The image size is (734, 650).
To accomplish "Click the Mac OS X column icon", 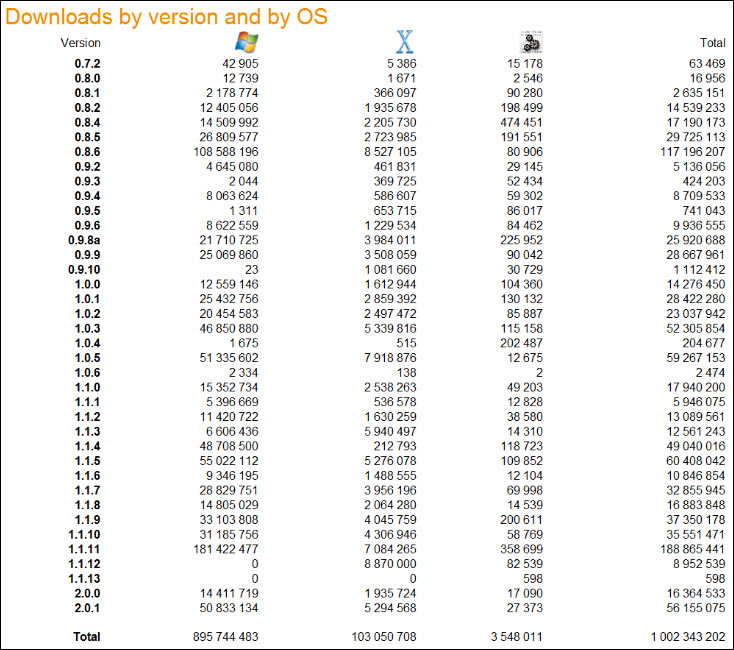I will click(404, 41).
